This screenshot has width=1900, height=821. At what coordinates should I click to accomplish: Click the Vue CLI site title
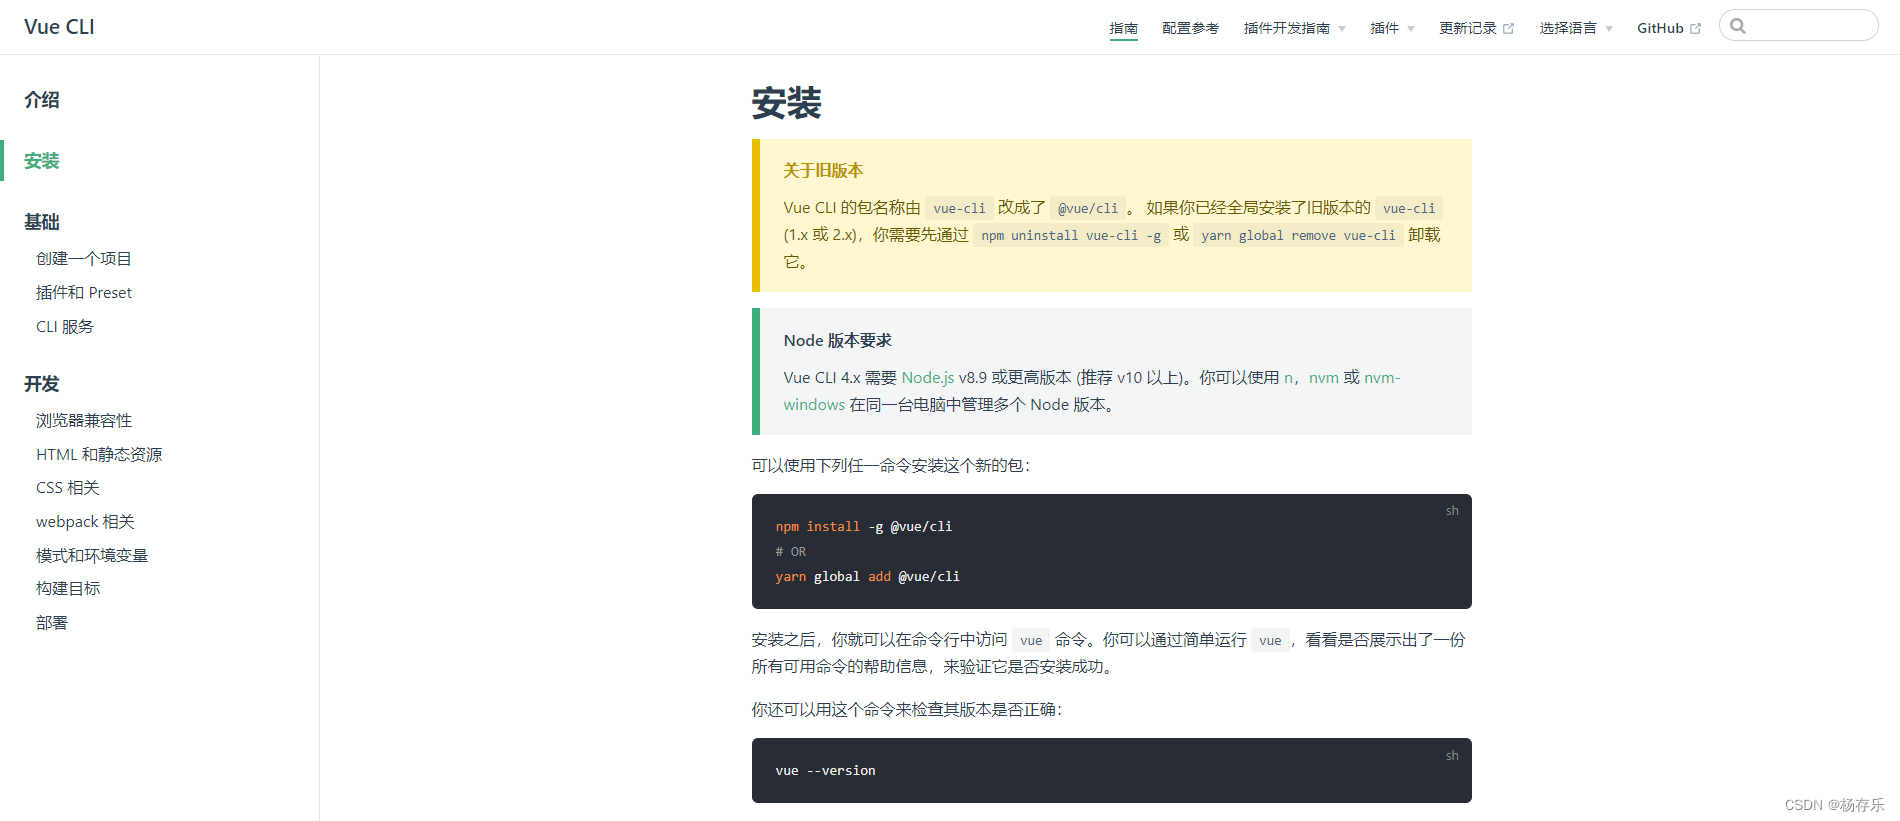pos(59,27)
